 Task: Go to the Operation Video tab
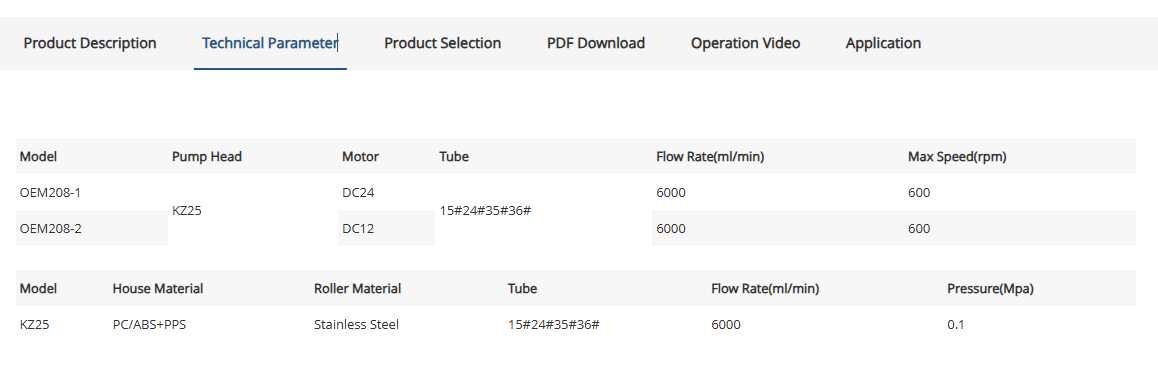click(745, 43)
